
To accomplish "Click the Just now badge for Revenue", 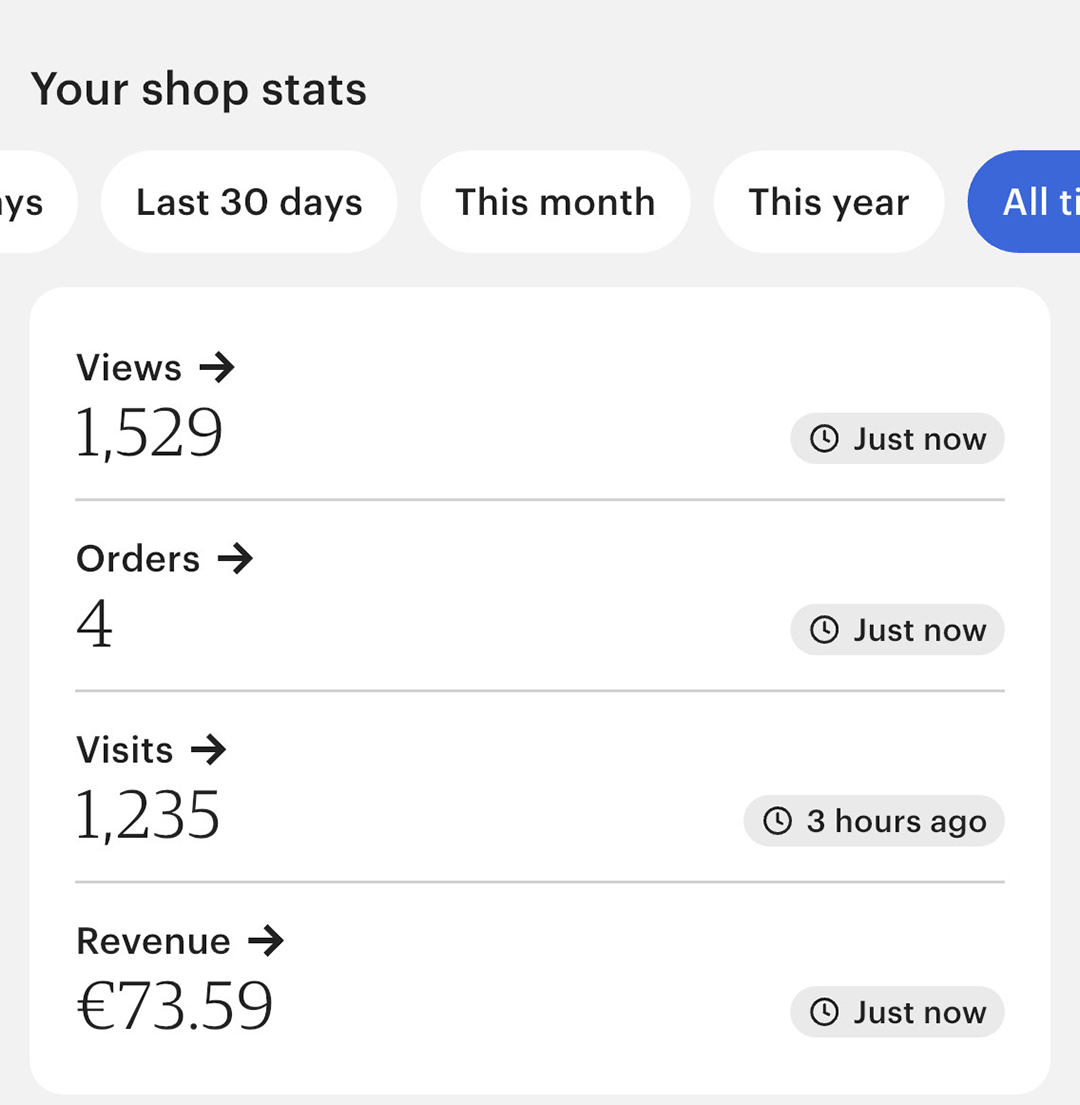I will tap(897, 1011).
